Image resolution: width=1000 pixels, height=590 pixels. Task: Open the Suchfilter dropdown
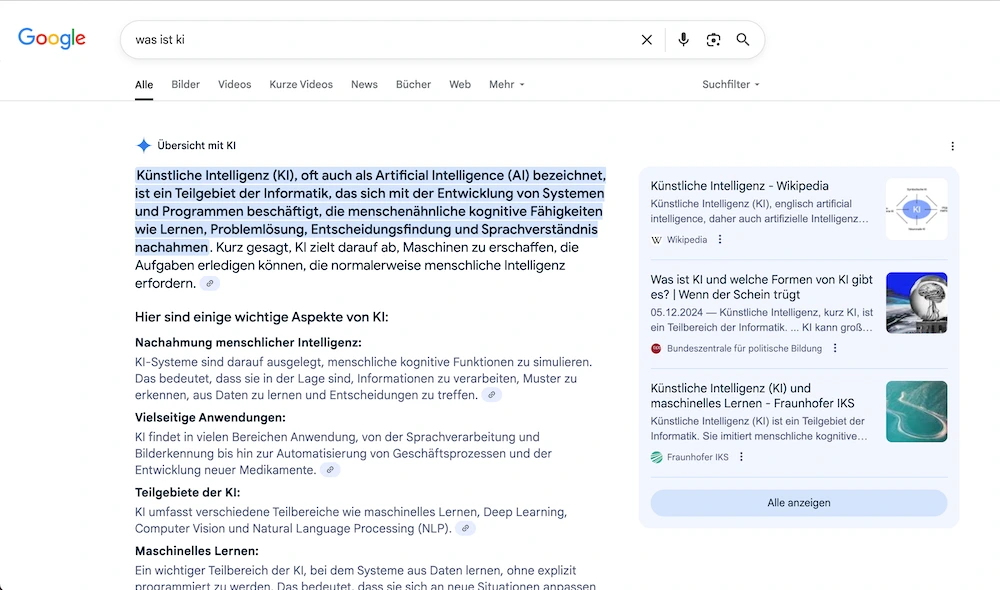pos(731,84)
